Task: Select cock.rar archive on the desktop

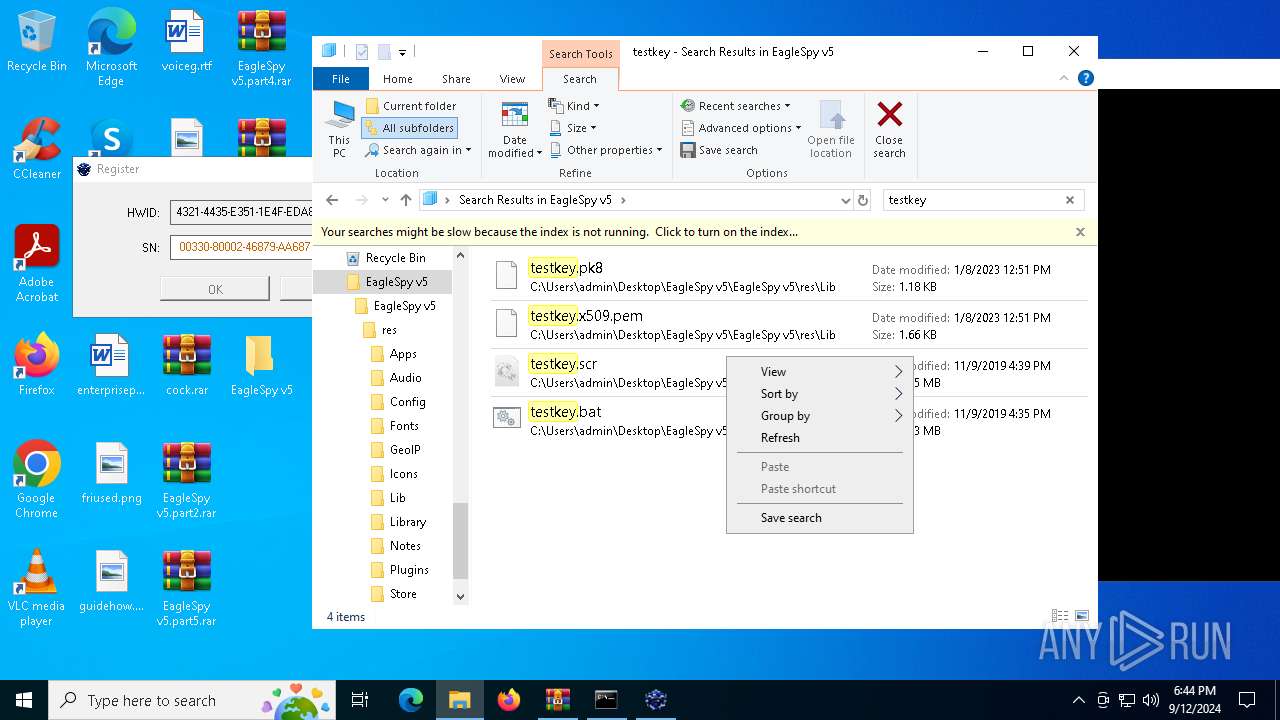Action: (x=187, y=366)
